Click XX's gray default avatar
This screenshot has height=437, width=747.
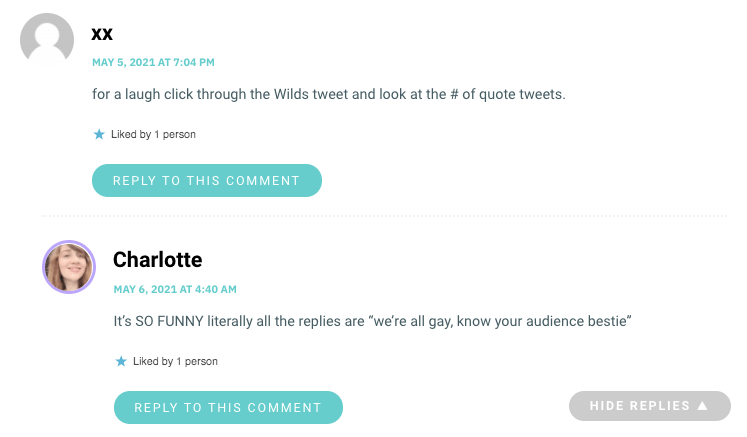tap(47, 40)
